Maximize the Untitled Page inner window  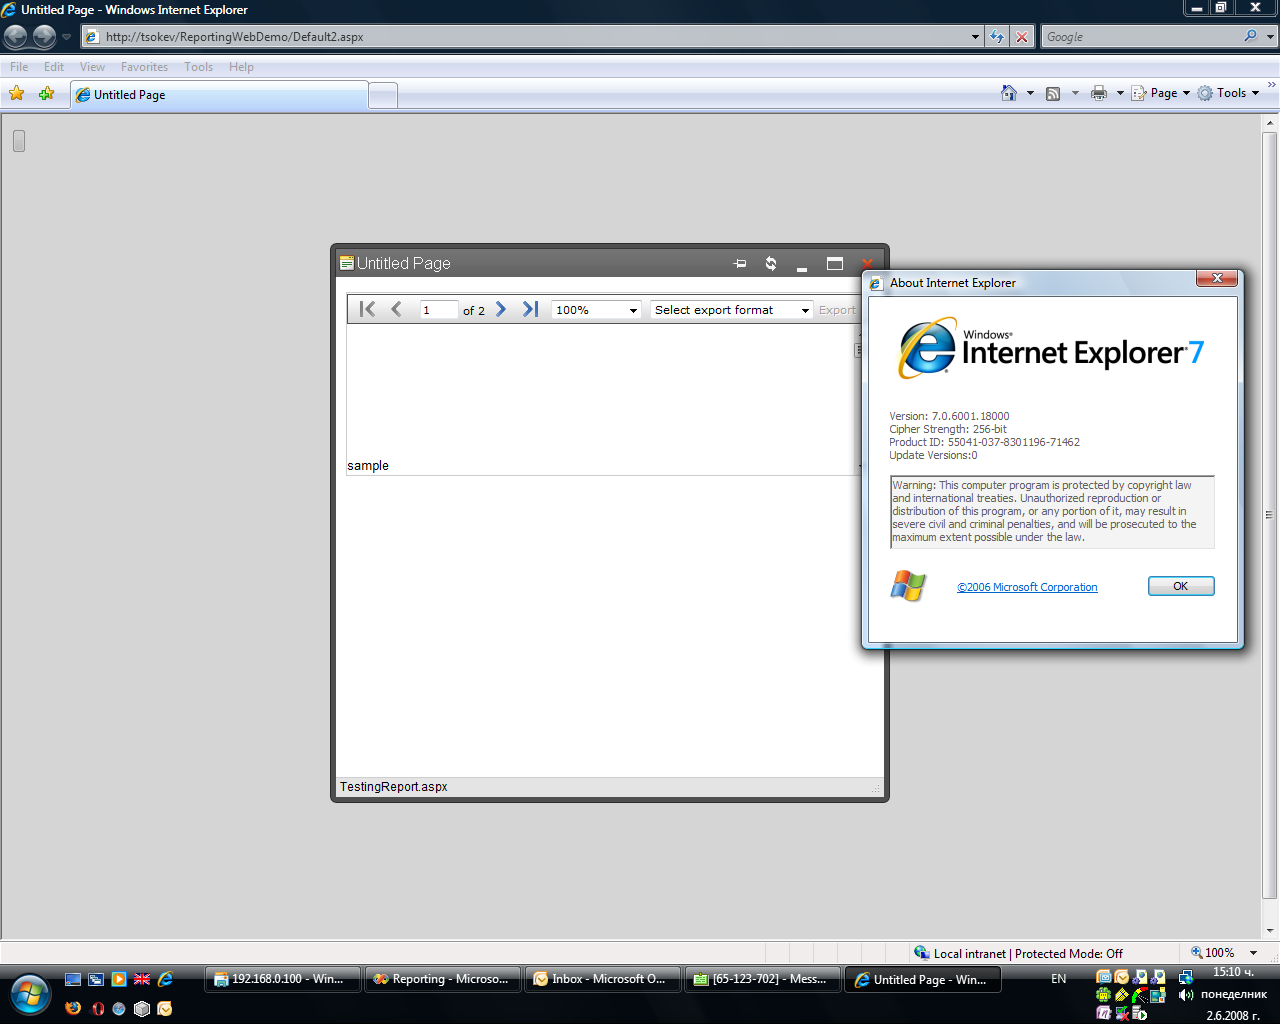coord(834,264)
